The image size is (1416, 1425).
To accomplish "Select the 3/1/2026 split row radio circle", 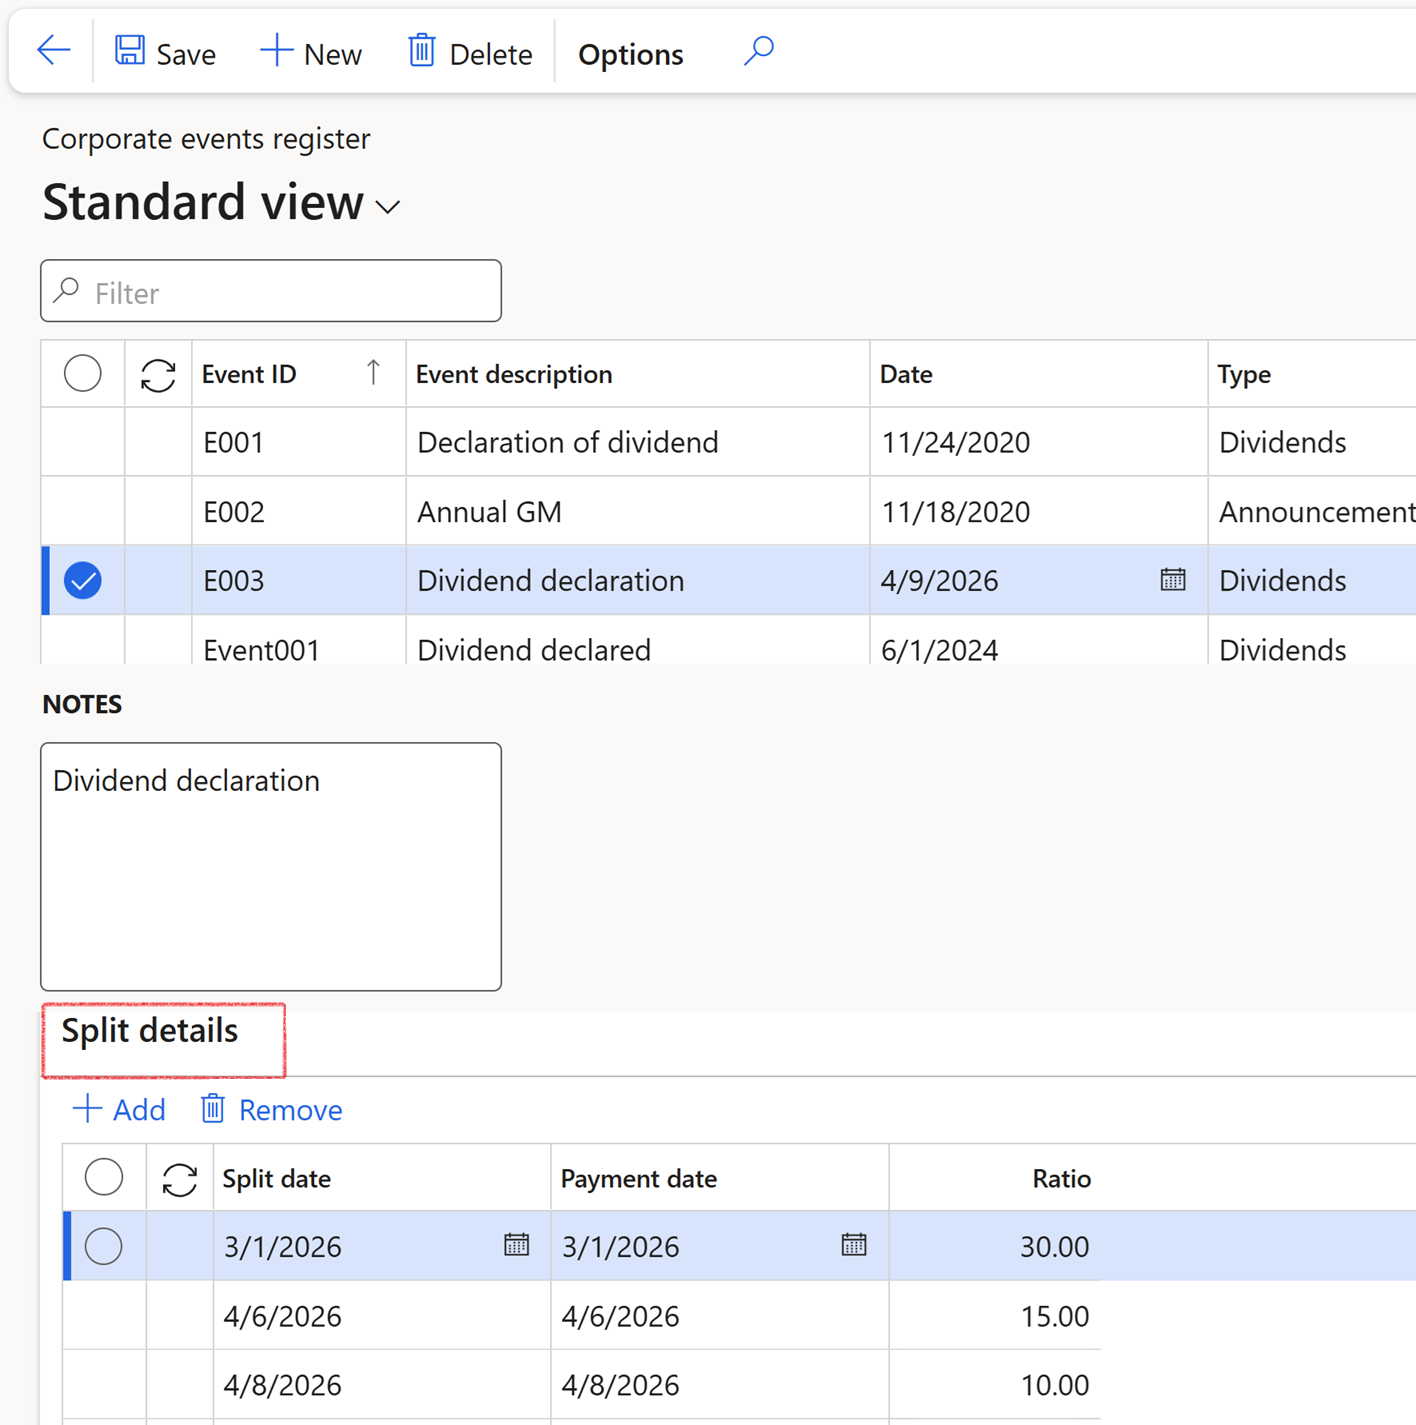I will (104, 1246).
